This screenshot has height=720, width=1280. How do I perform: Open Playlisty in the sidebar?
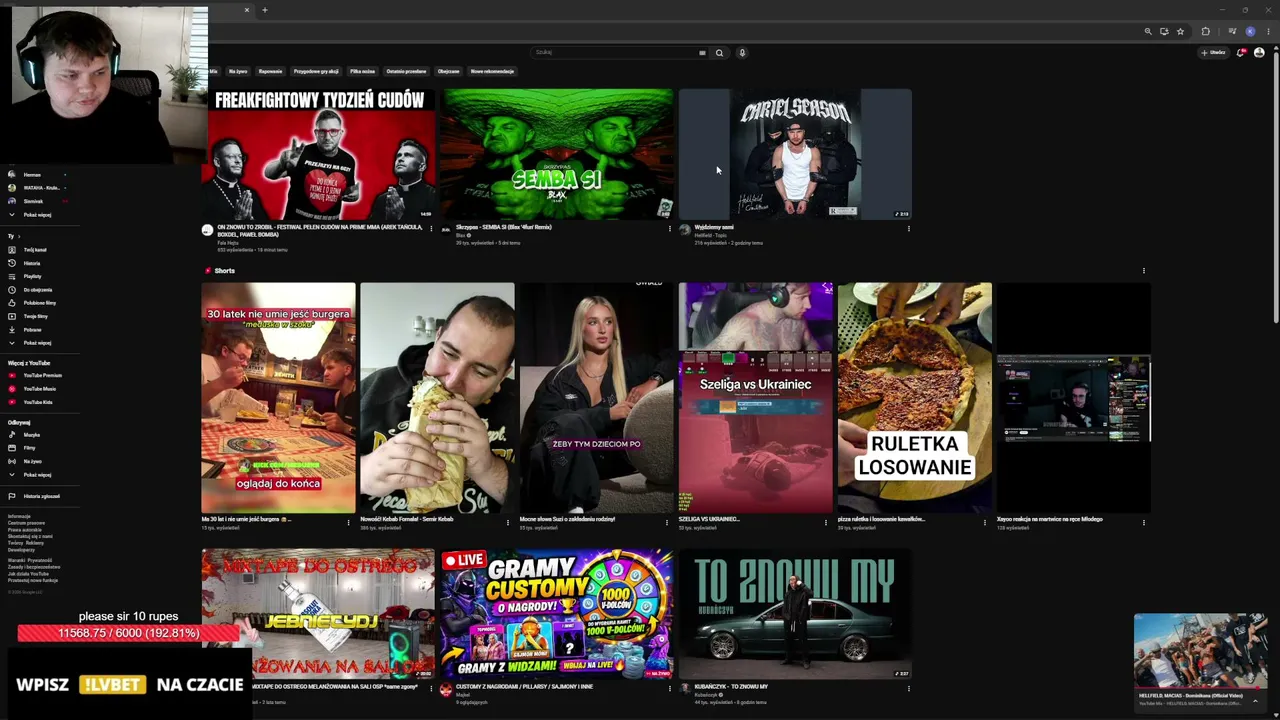tap(33, 276)
